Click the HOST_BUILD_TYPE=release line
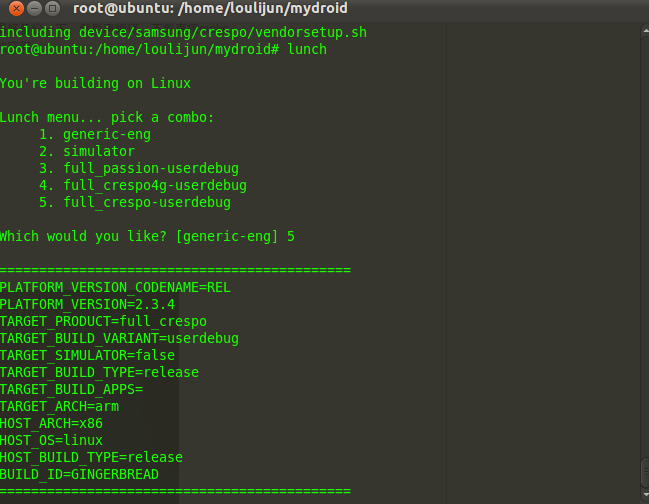The height and width of the screenshot is (504, 649). [x=91, y=457]
